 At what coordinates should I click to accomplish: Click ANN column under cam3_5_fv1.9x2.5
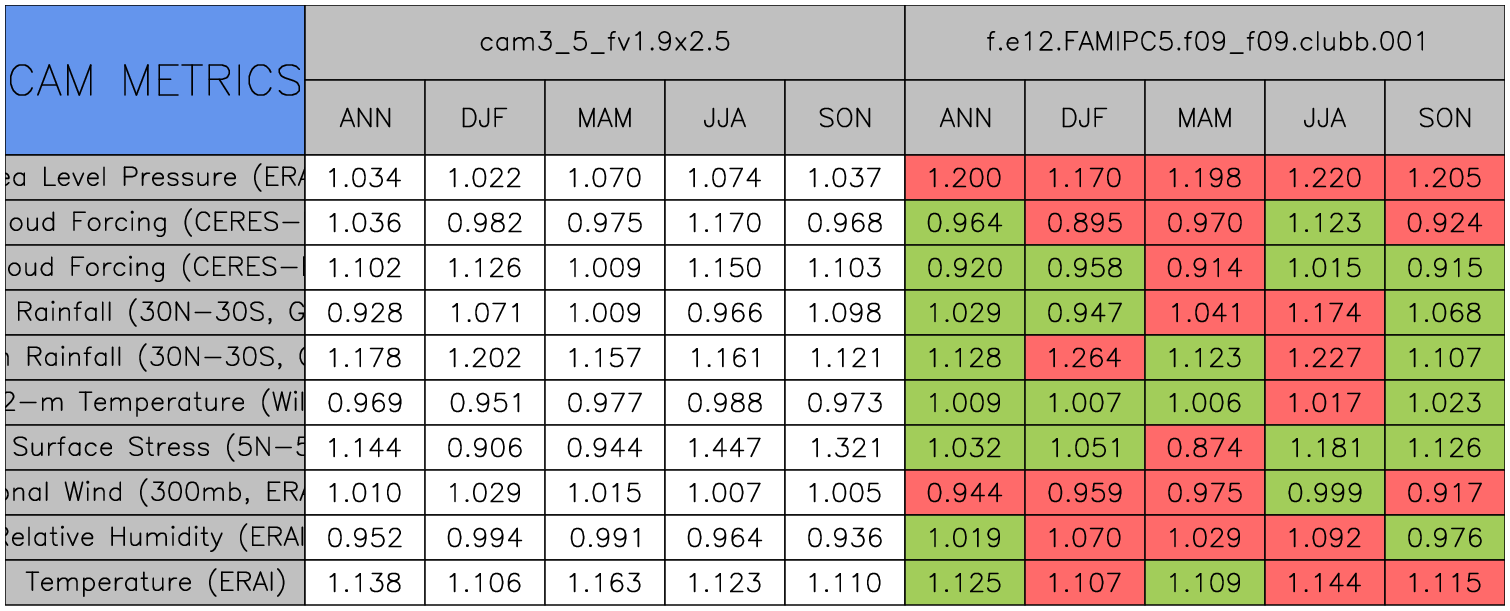click(365, 118)
